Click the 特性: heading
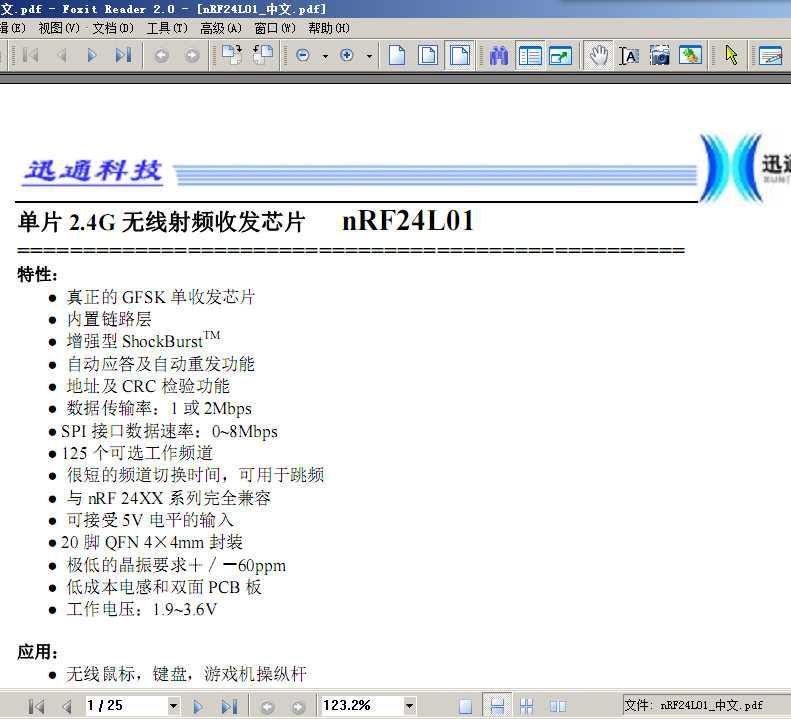This screenshot has height=719, width=791. [38, 274]
